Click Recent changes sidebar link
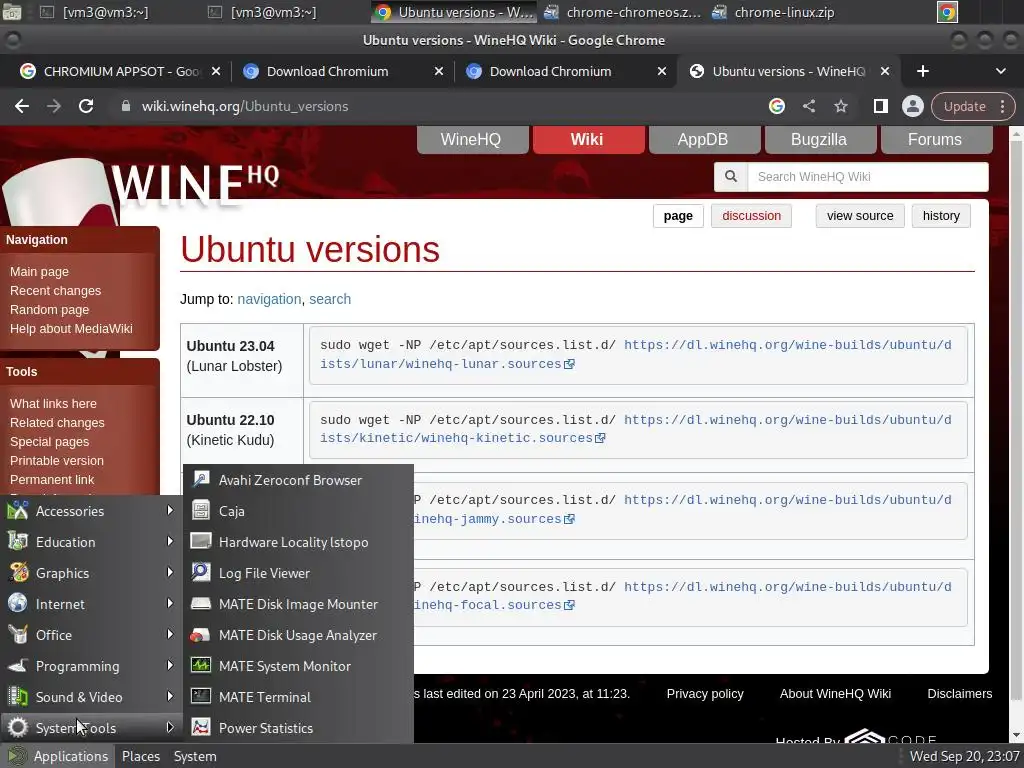Image resolution: width=1024 pixels, height=768 pixels. tap(56, 291)
